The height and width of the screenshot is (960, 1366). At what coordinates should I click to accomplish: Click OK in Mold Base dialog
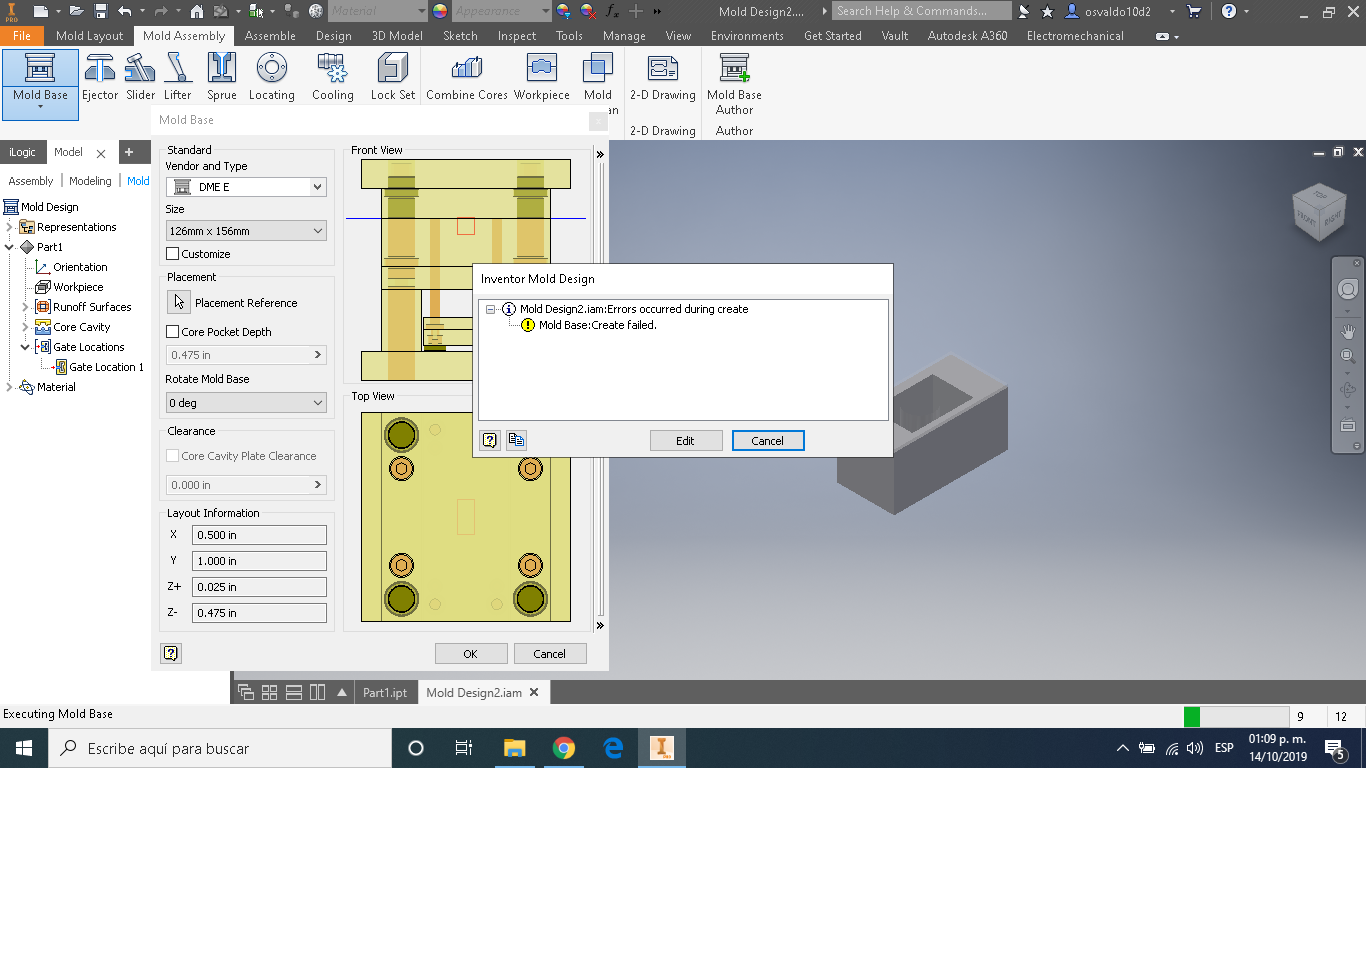pos(470,654)
